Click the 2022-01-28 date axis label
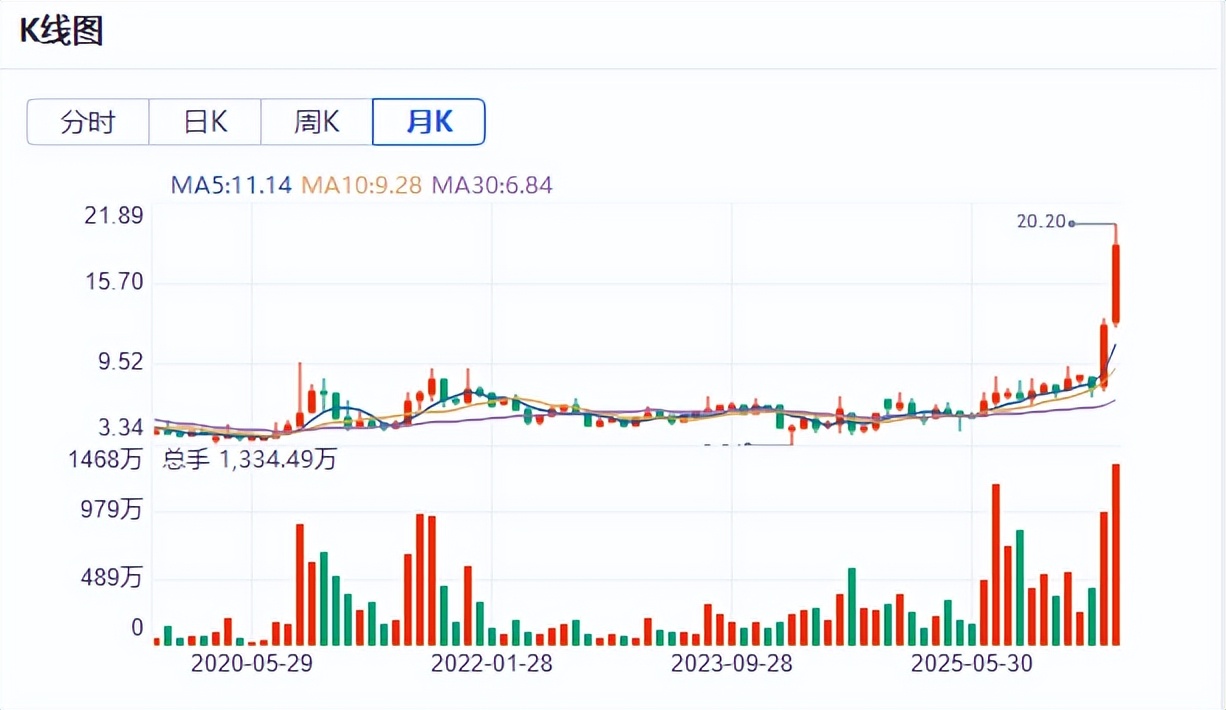1226x710 pixels. [491, 663]
